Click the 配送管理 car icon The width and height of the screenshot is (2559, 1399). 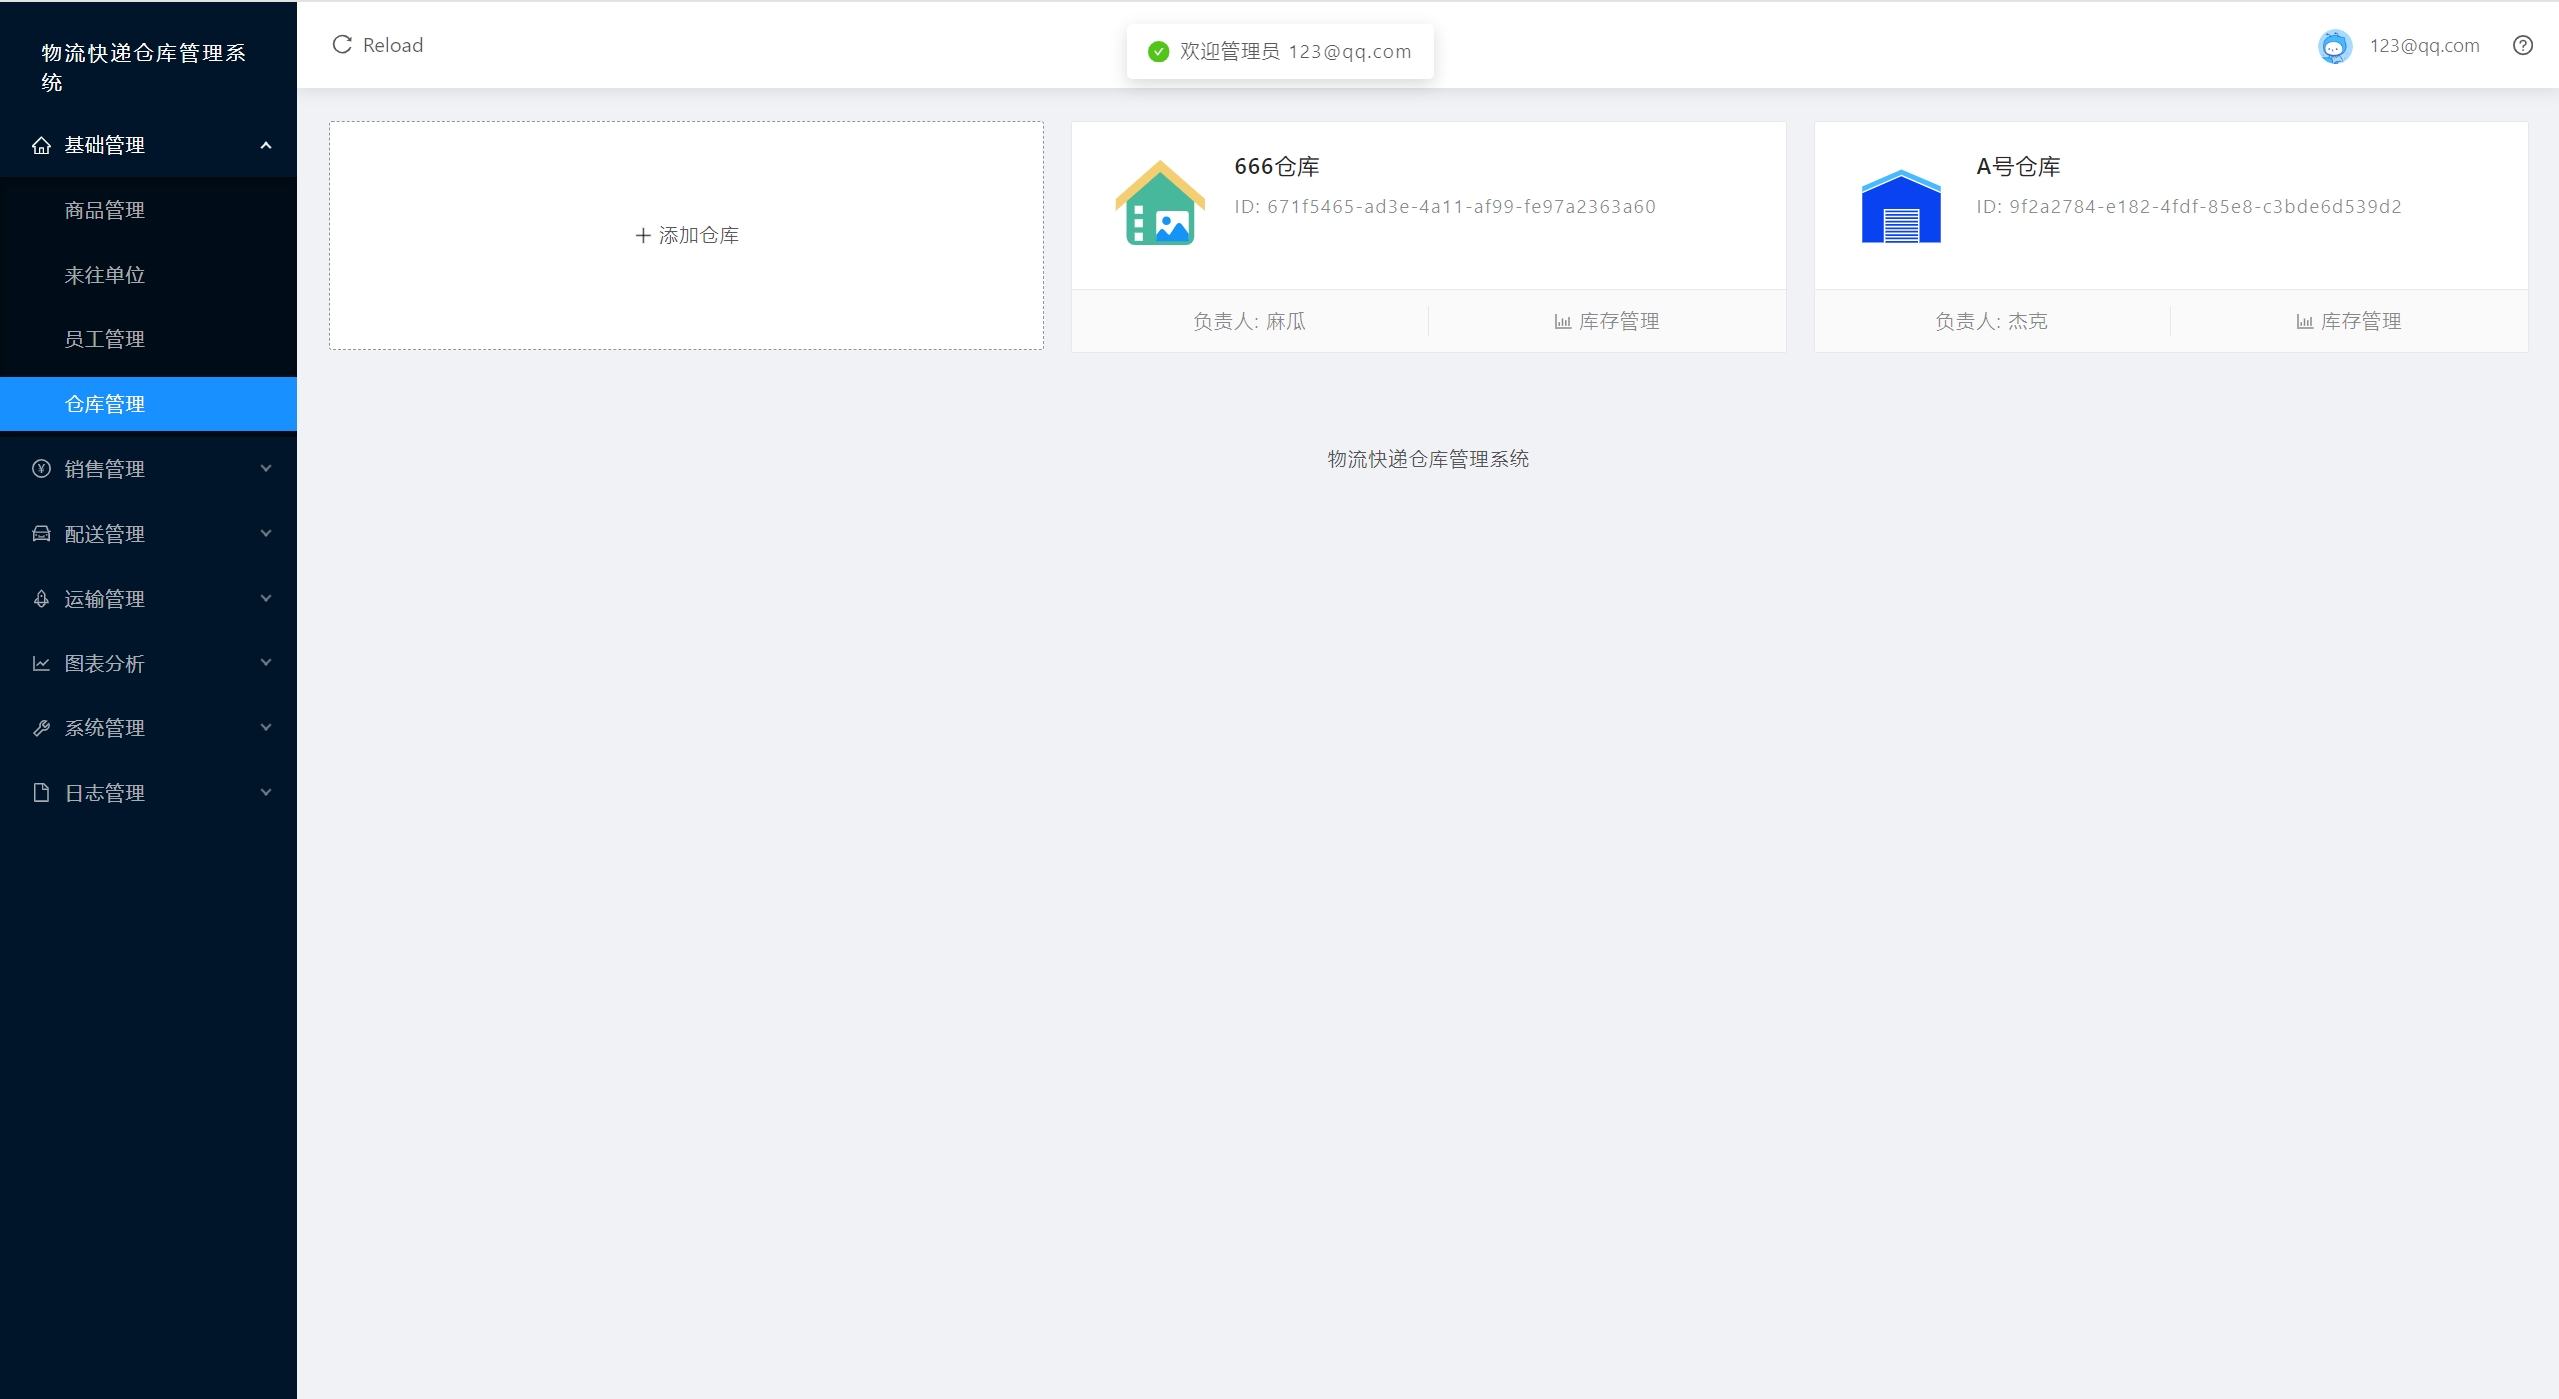41,534
